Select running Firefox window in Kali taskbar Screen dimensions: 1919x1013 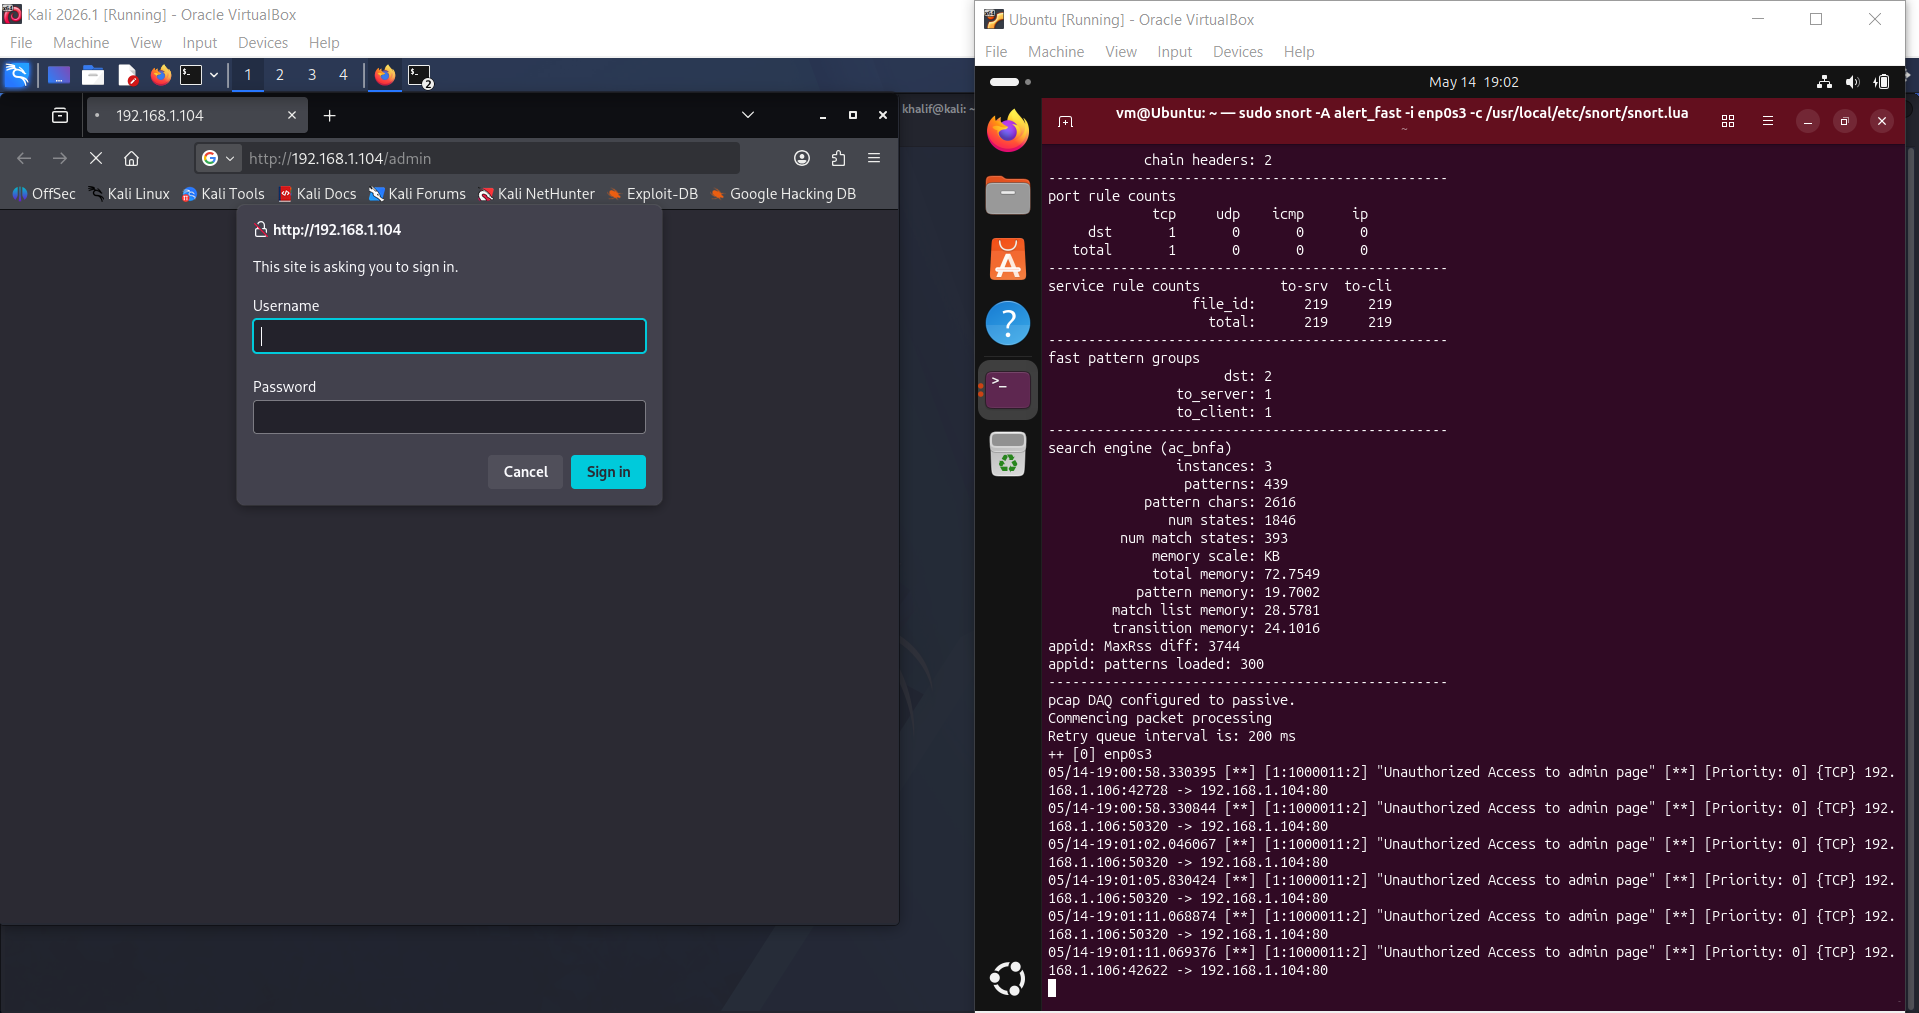385,75
